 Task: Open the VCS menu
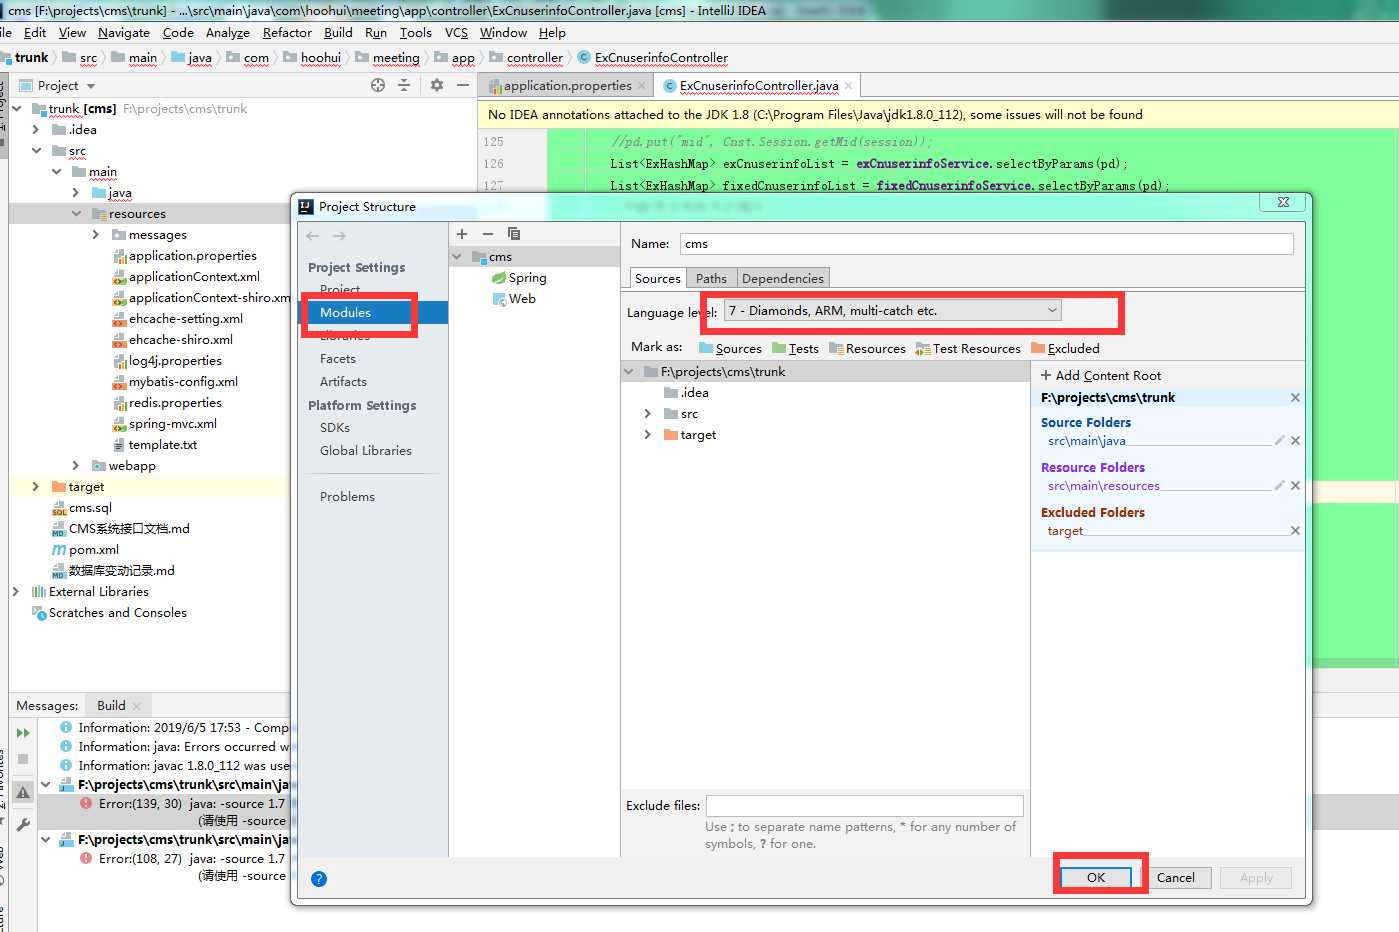pyautogui.click(x=456, y=33)
